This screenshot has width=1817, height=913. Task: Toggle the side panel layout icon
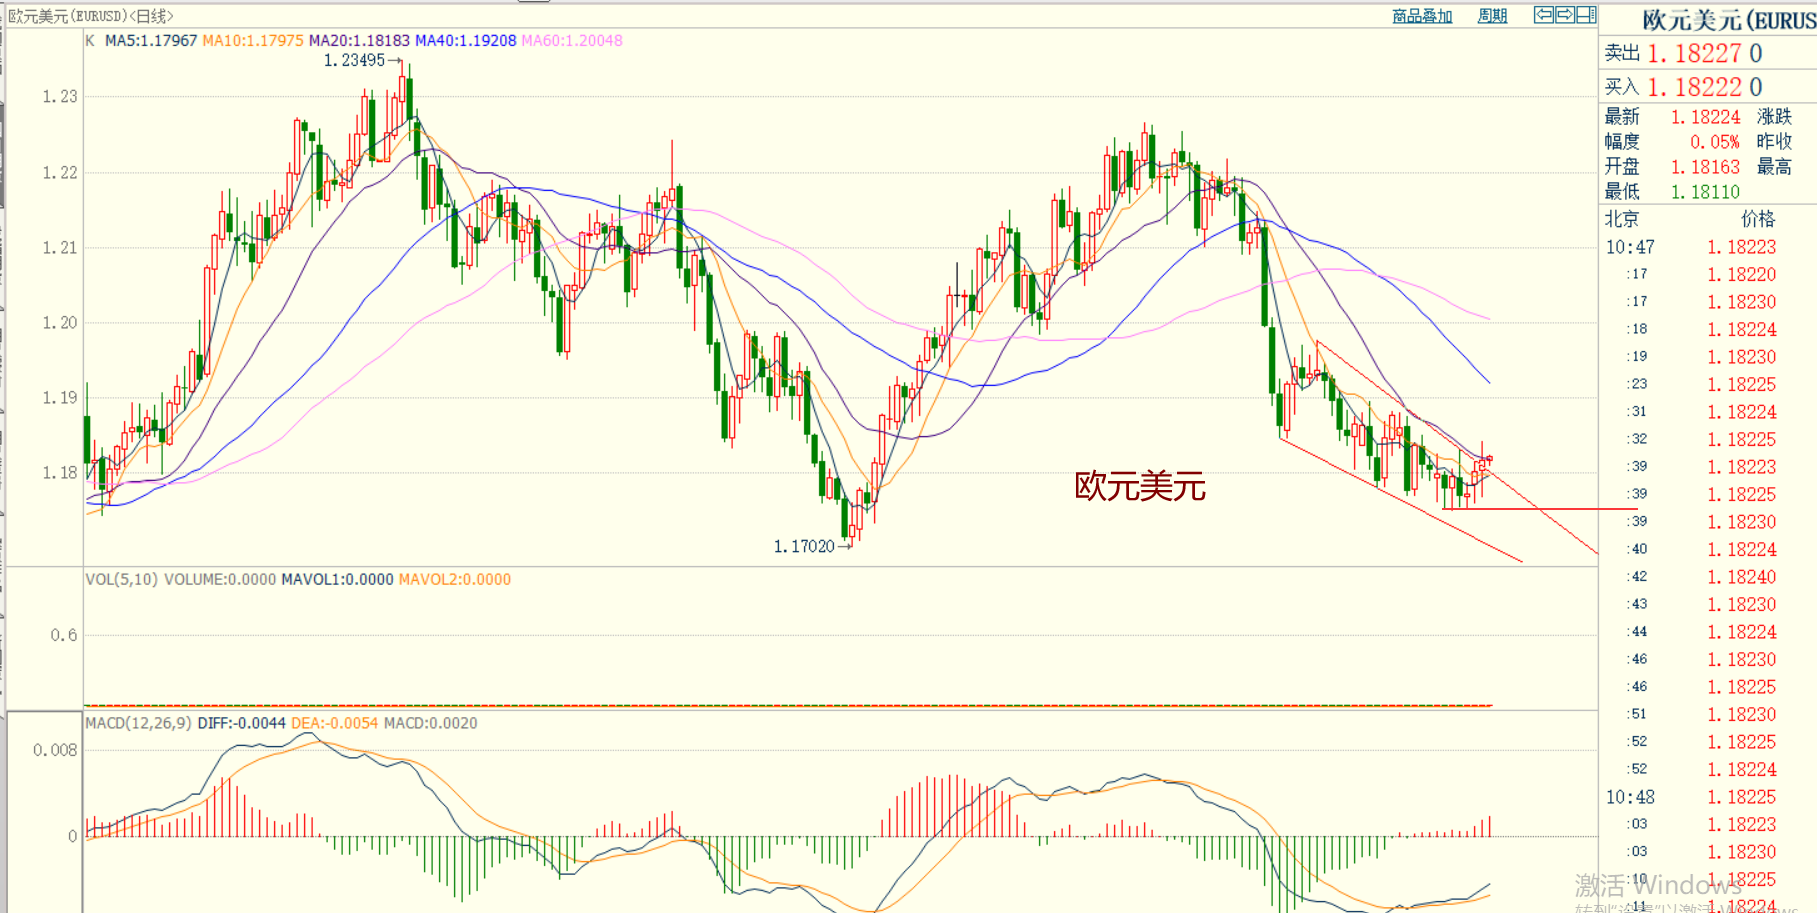1586,15
